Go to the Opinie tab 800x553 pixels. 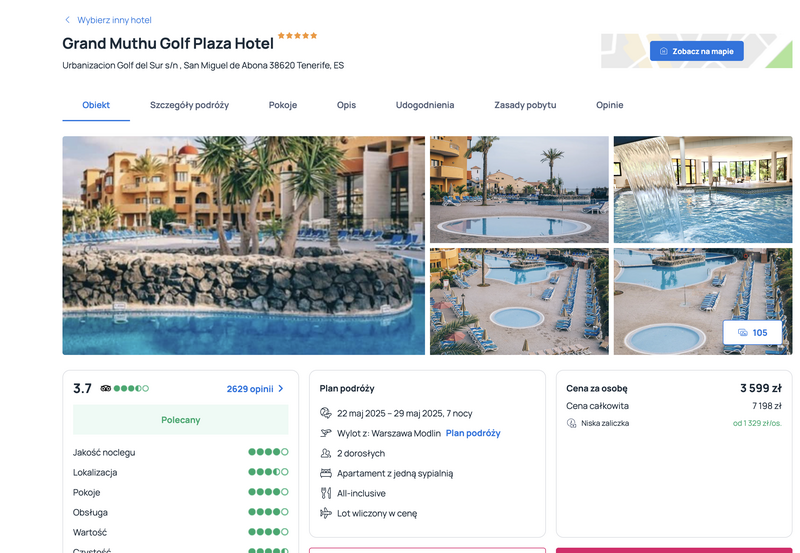tap(610, 105)
